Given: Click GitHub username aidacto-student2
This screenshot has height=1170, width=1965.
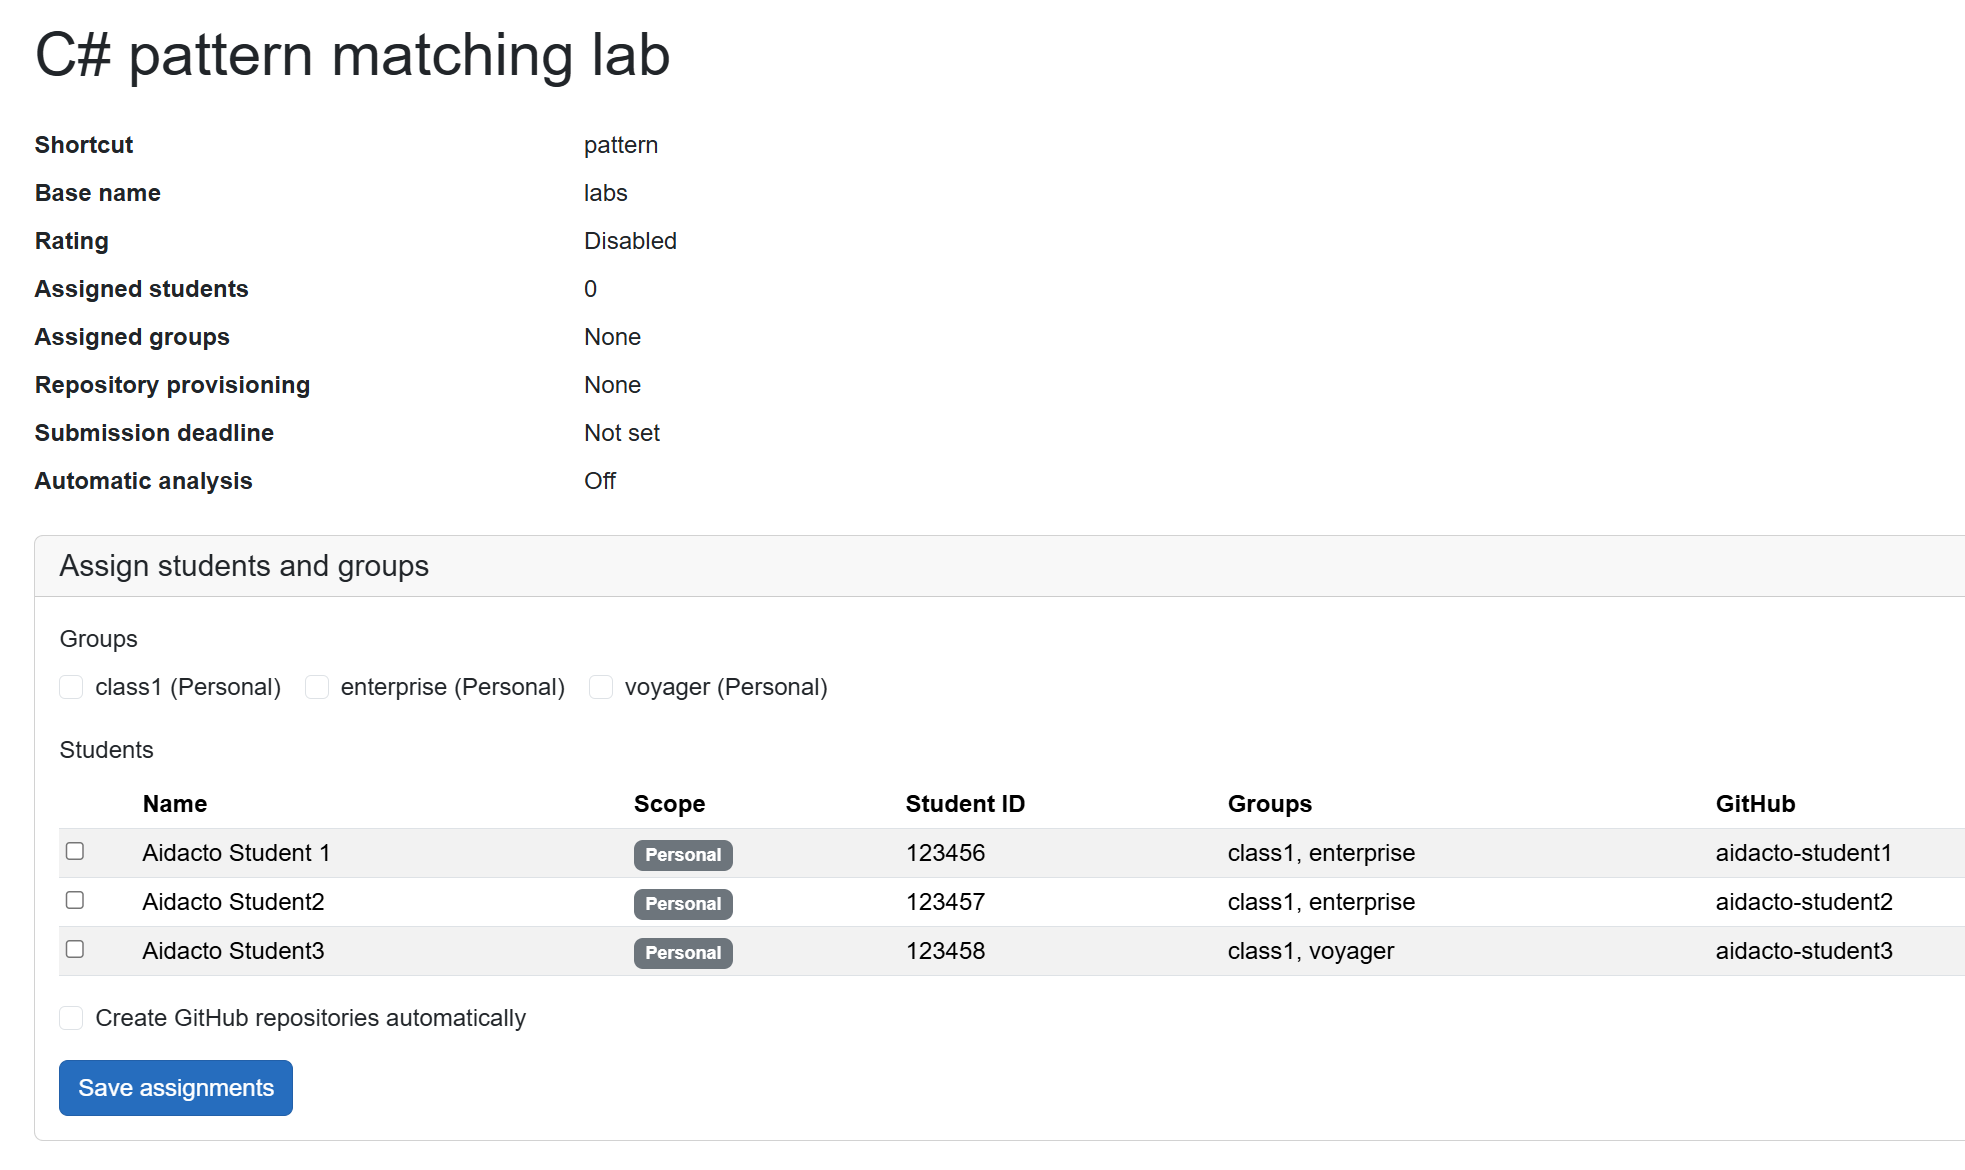Looking at the screenshot, I should pyautogui.click(x=1804, y=902).
